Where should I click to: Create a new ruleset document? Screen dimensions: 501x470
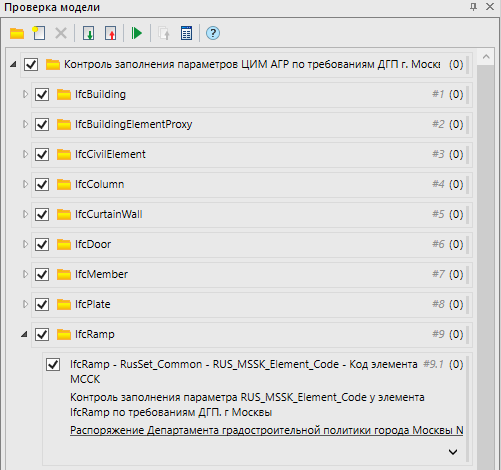[39, 33]
